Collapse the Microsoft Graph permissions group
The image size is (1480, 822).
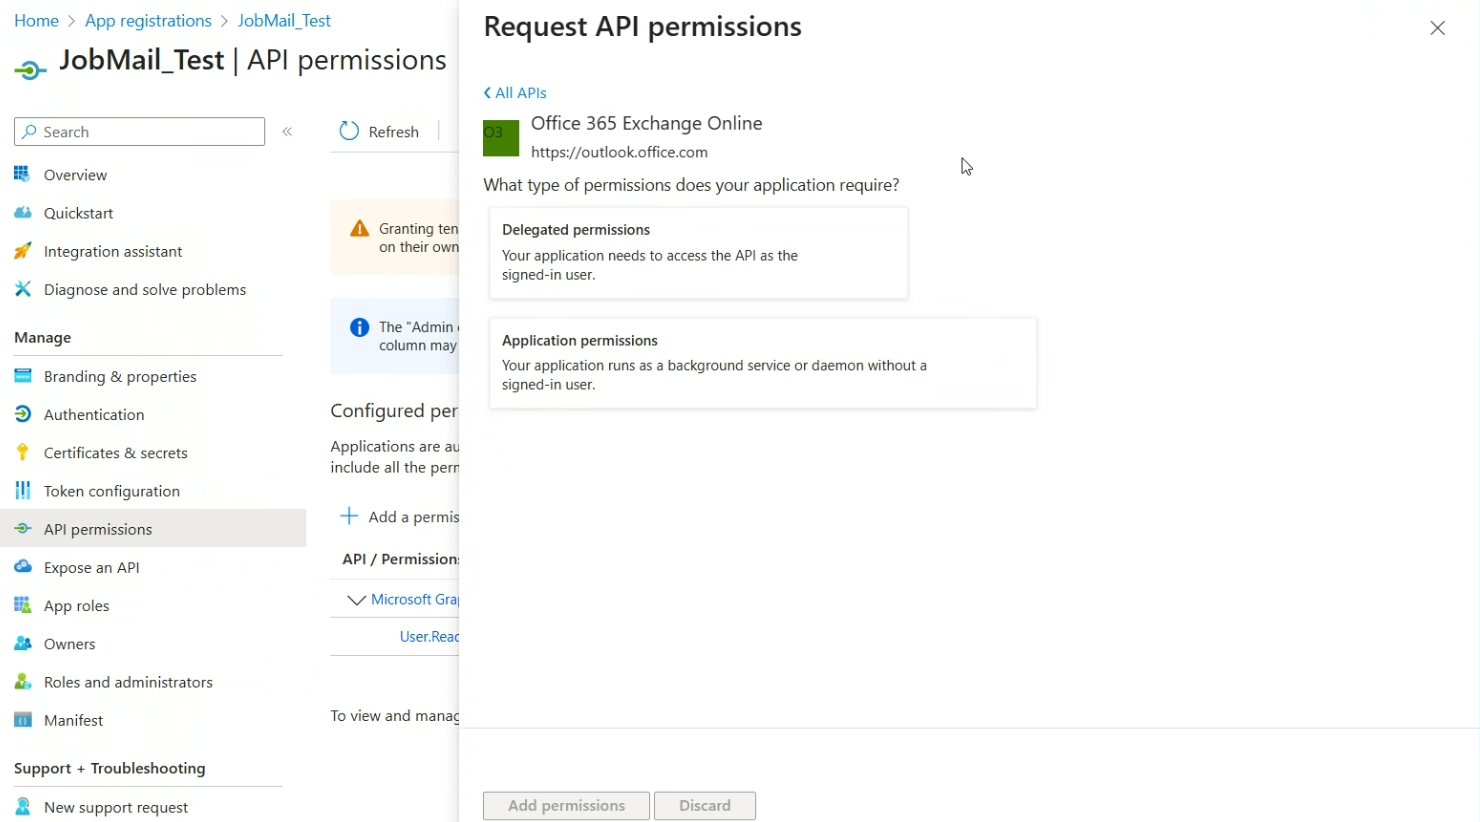[356, 600]
